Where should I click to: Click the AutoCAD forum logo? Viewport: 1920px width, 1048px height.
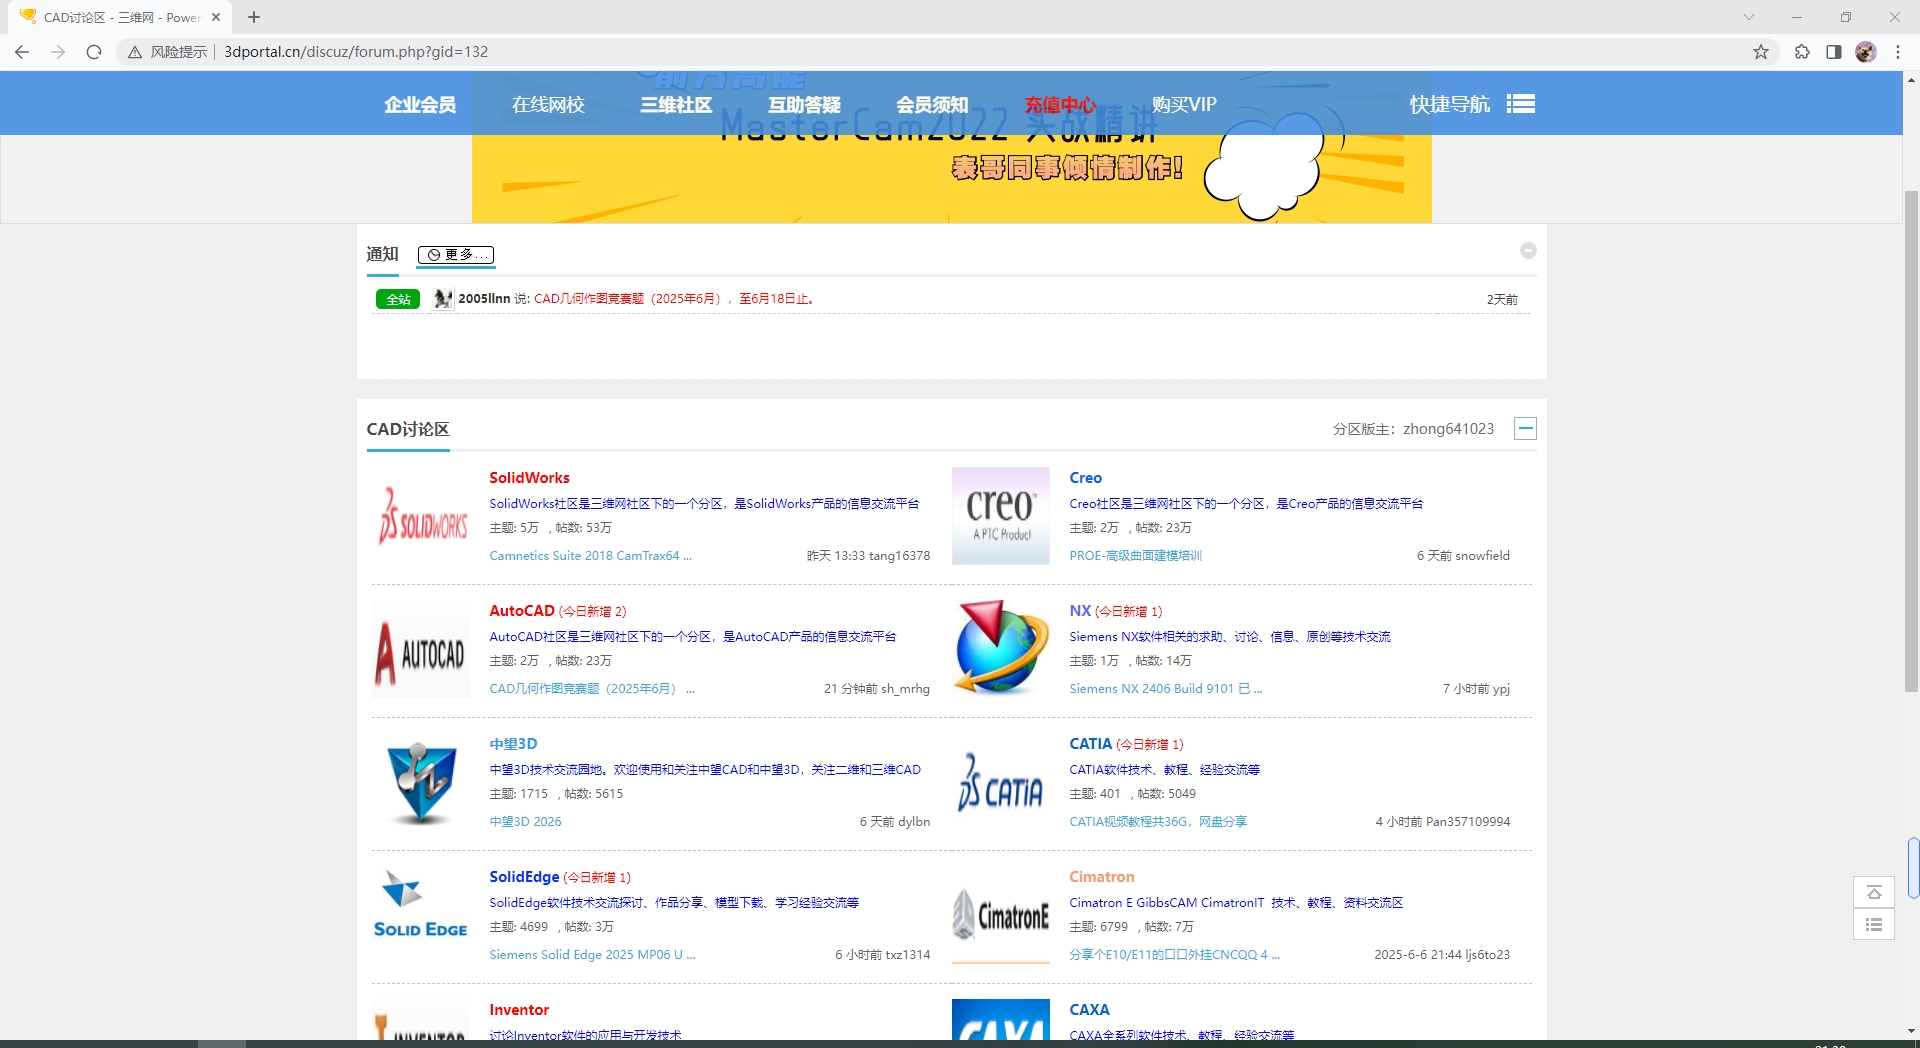pyautogui.click(x=421, y=649)
